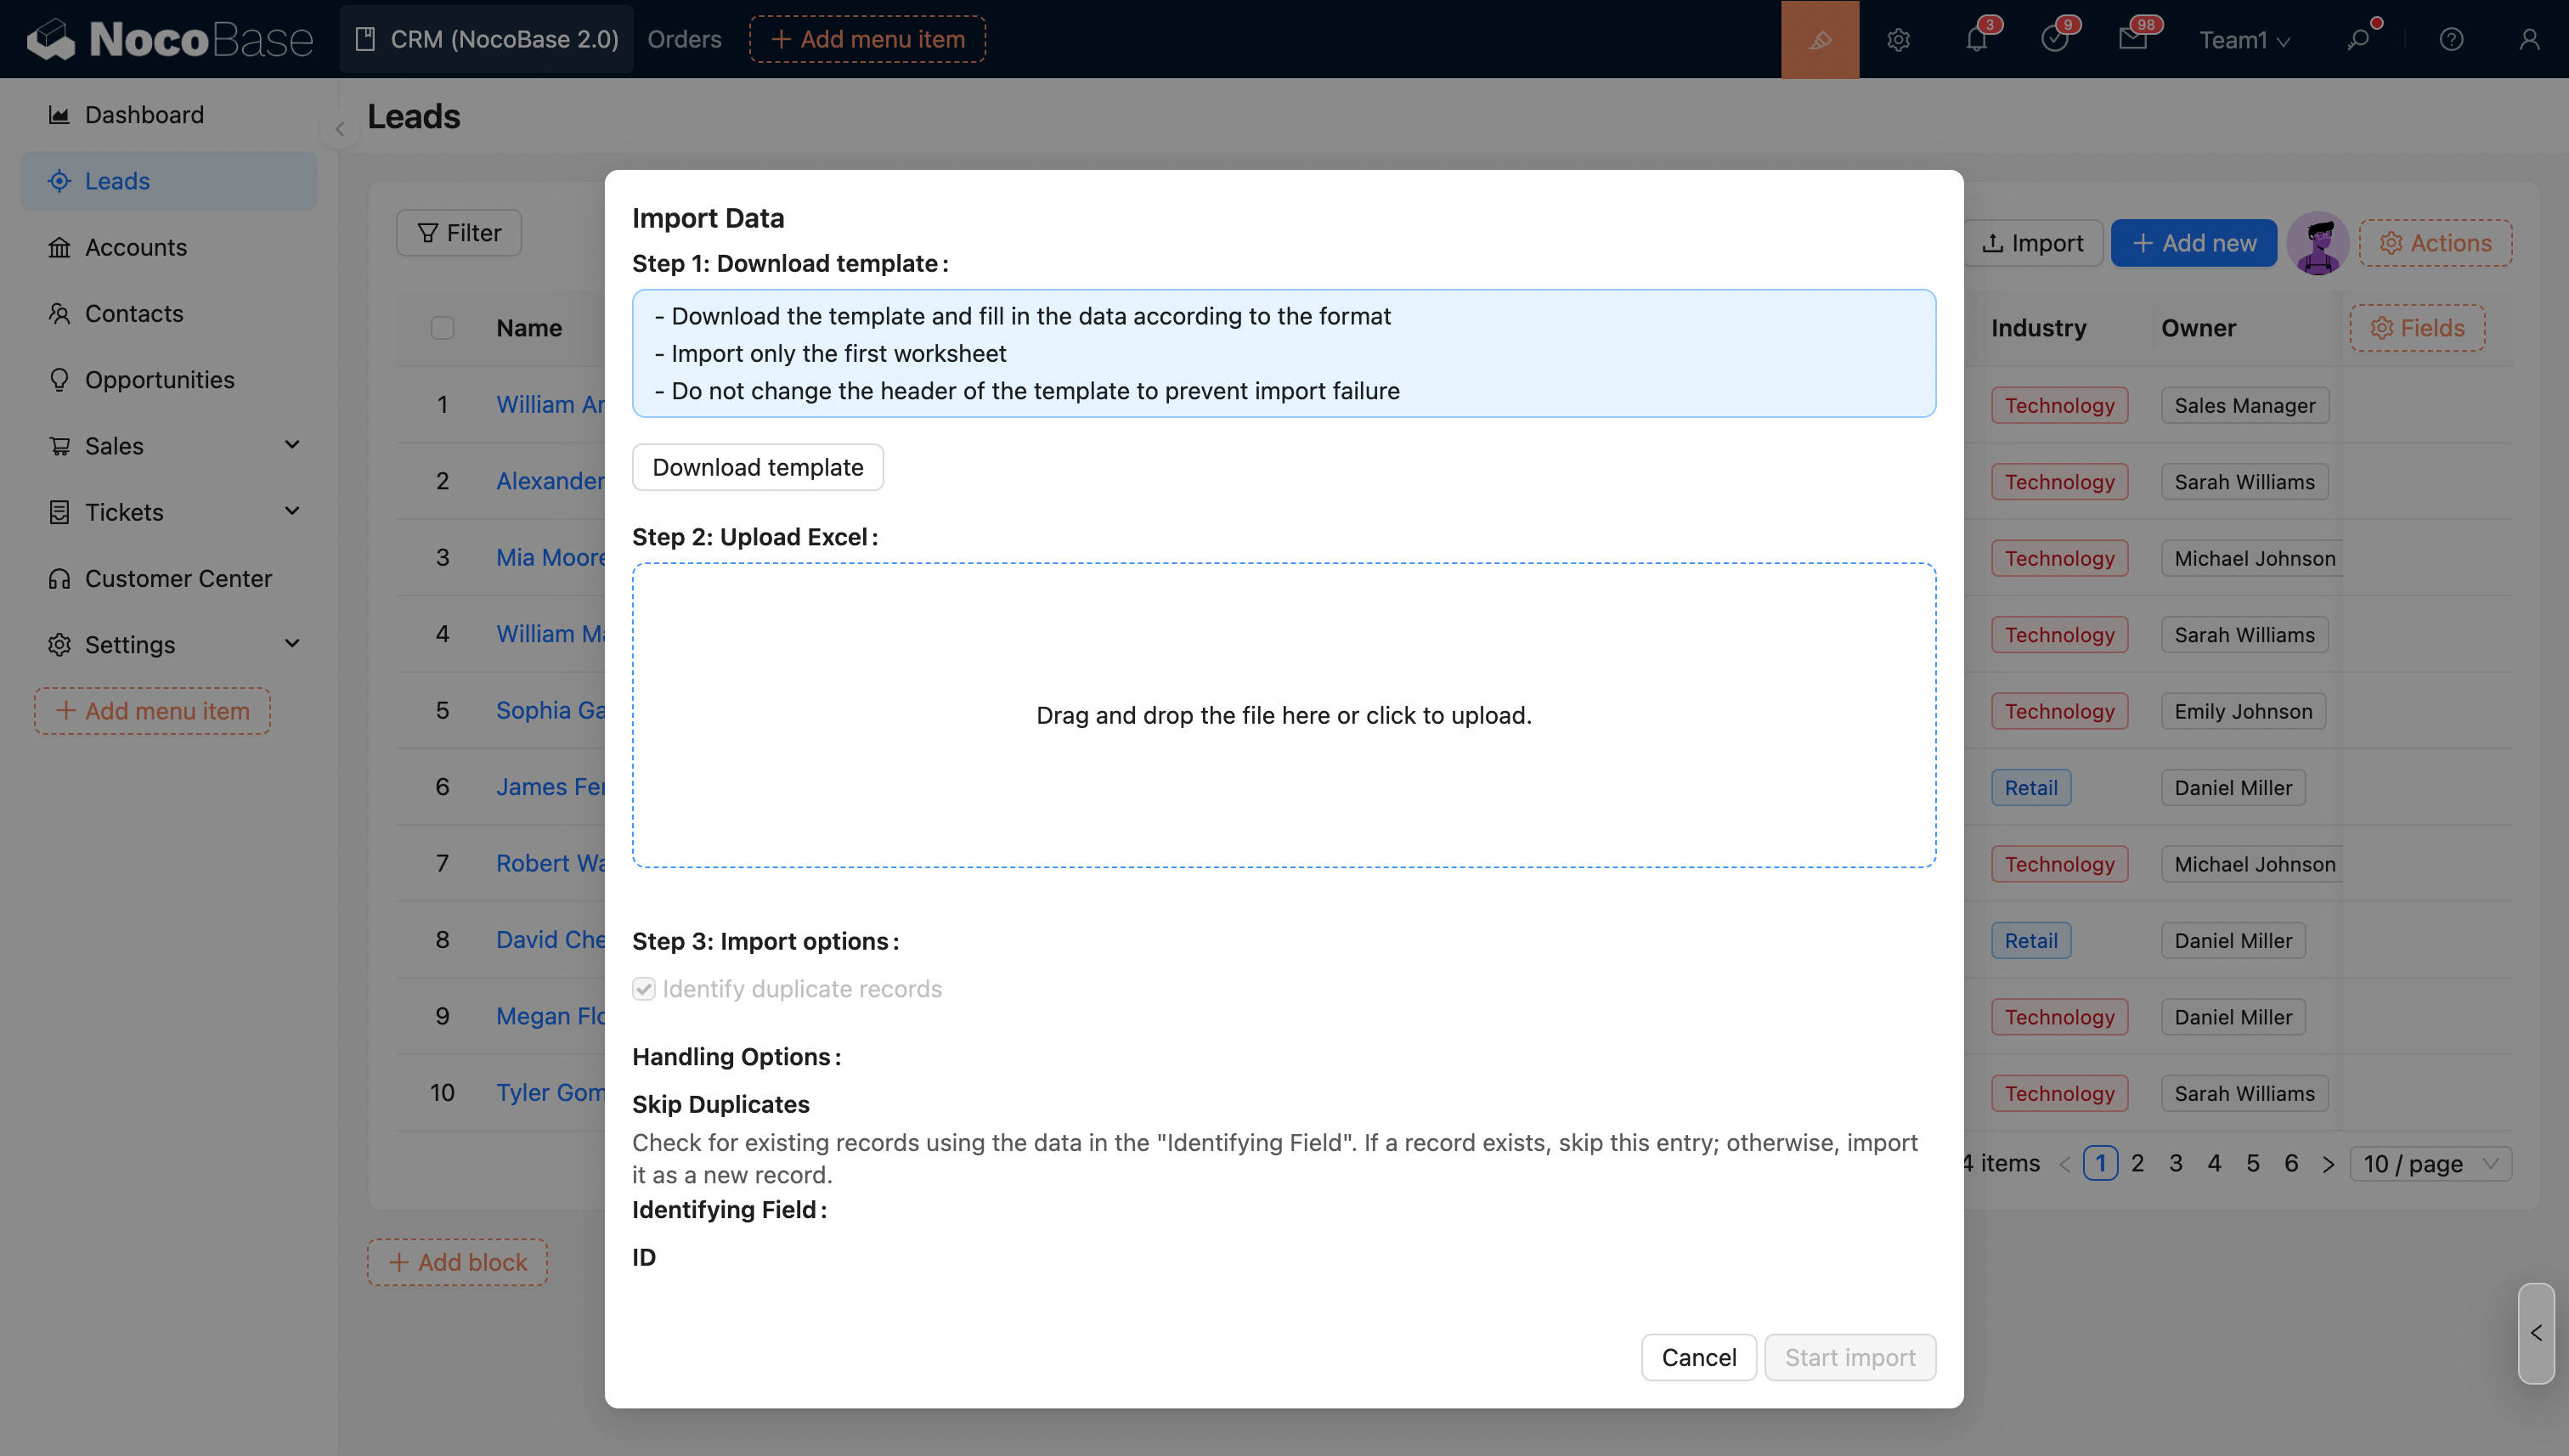Check the select-all rows checkbox
Screen dimensions: 2569x1456
(x=442, y=328)
